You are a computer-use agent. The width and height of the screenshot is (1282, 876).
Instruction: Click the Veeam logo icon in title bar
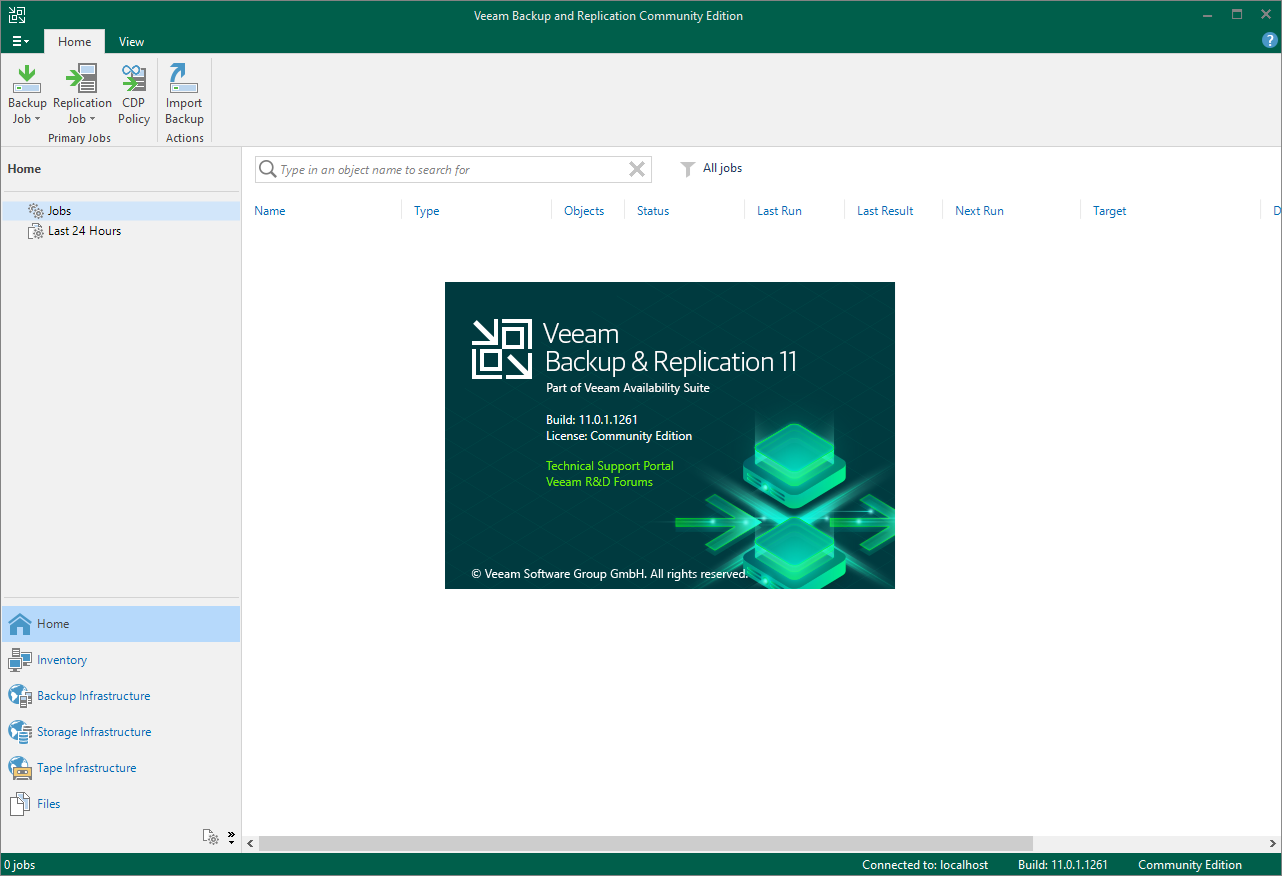16,15
